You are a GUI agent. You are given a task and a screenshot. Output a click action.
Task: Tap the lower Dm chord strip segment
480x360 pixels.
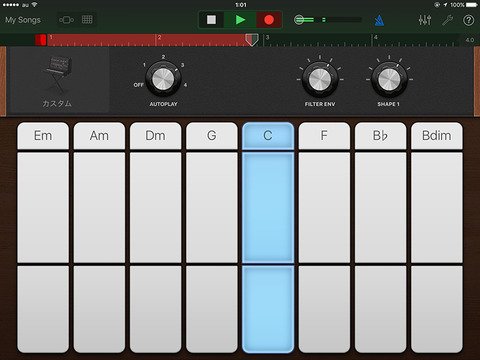pos(155,309)
